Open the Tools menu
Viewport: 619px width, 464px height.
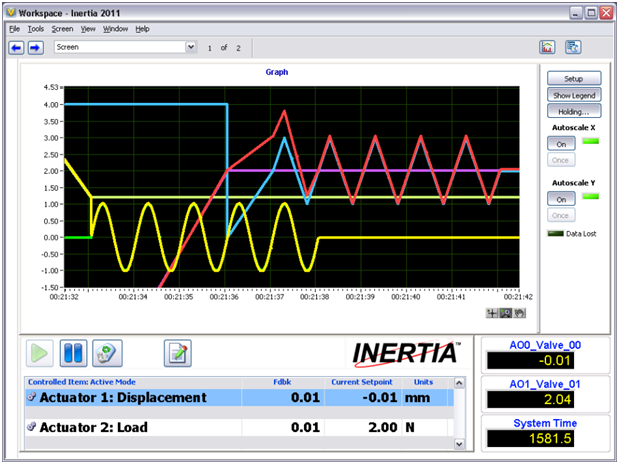36,29
